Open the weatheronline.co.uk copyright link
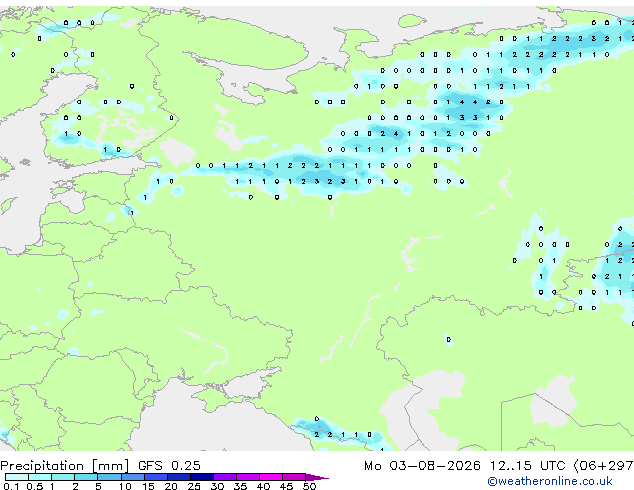This screenshot has width=634, height=490. pyautogui.click(x=550, y=481)
